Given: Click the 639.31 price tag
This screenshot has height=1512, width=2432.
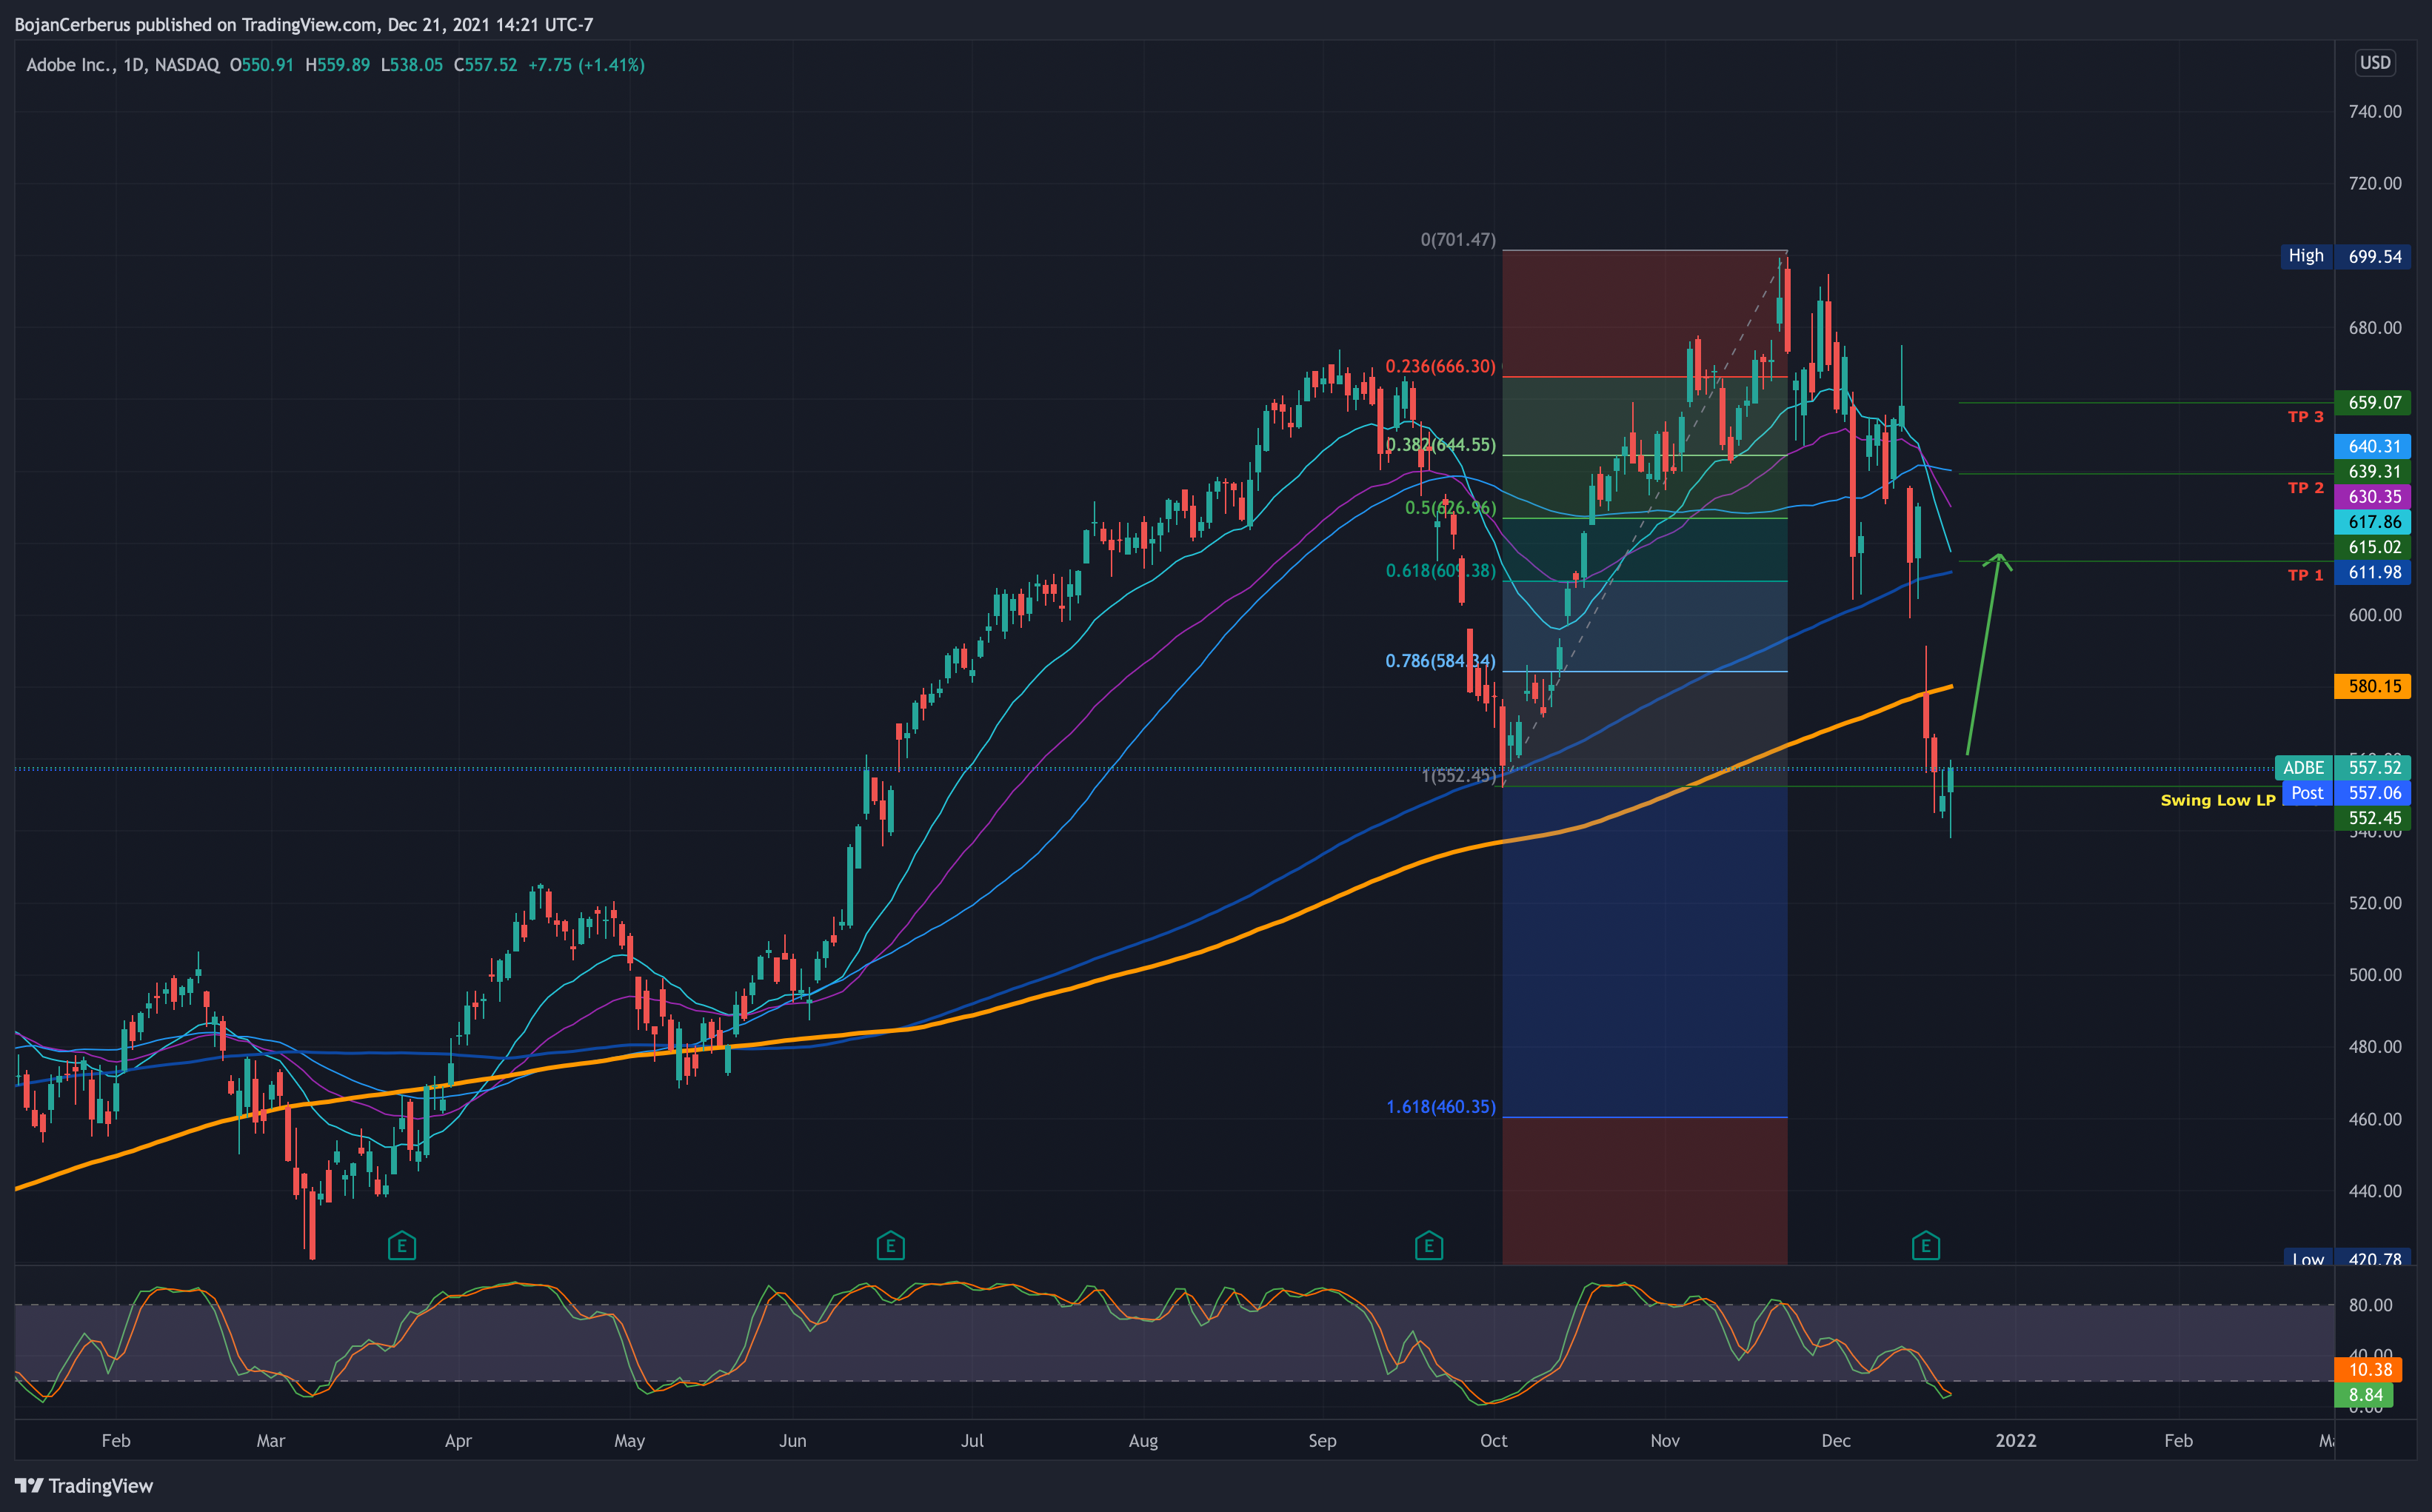Looking at the screenshot, I should click(2373, 471).
